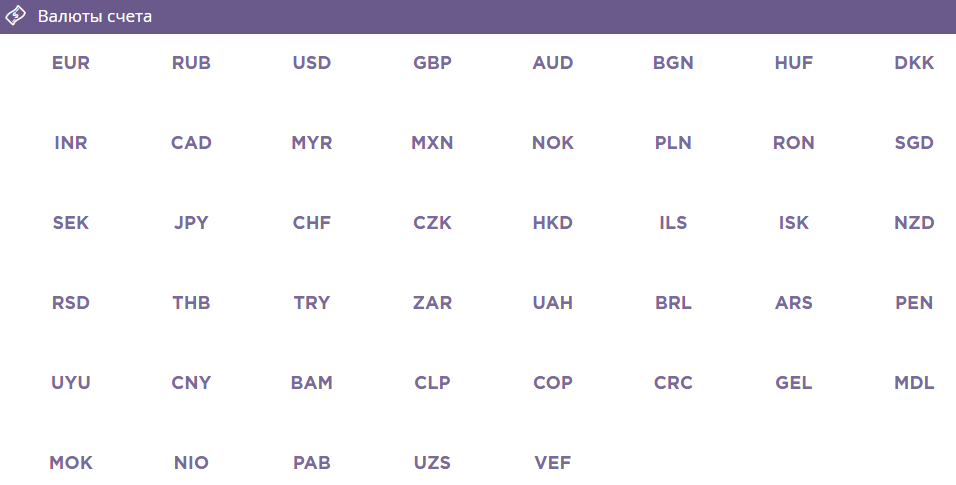Click the GEL currency option
The width and height of the screenshot is (956, 485).
pos(794,383)
